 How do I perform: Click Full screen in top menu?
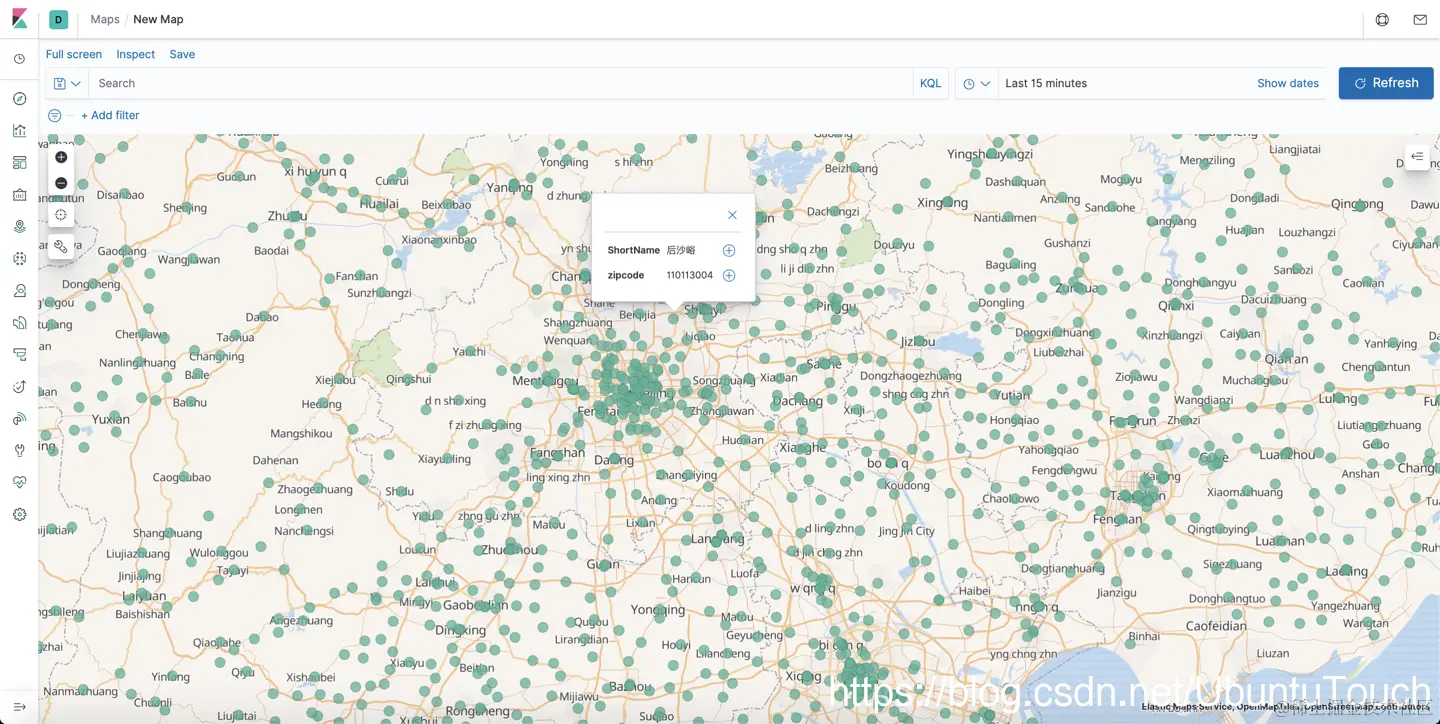pos(74,54)
